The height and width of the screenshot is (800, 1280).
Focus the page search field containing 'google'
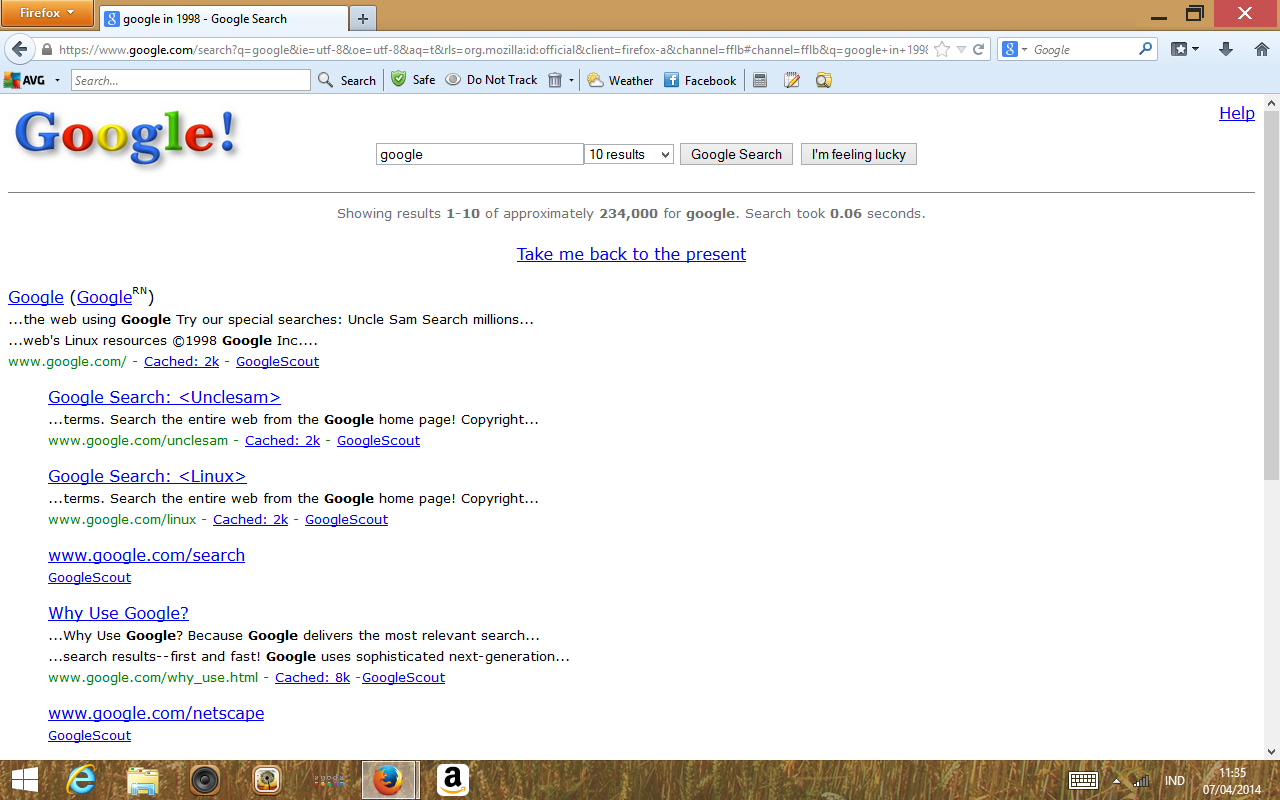click(480, 154)
